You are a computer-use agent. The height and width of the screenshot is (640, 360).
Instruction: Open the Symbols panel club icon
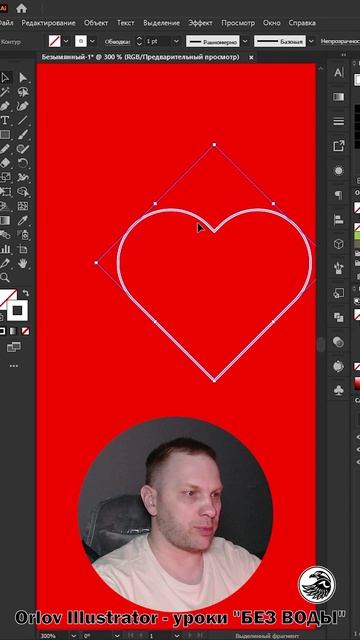coord(338,391)
